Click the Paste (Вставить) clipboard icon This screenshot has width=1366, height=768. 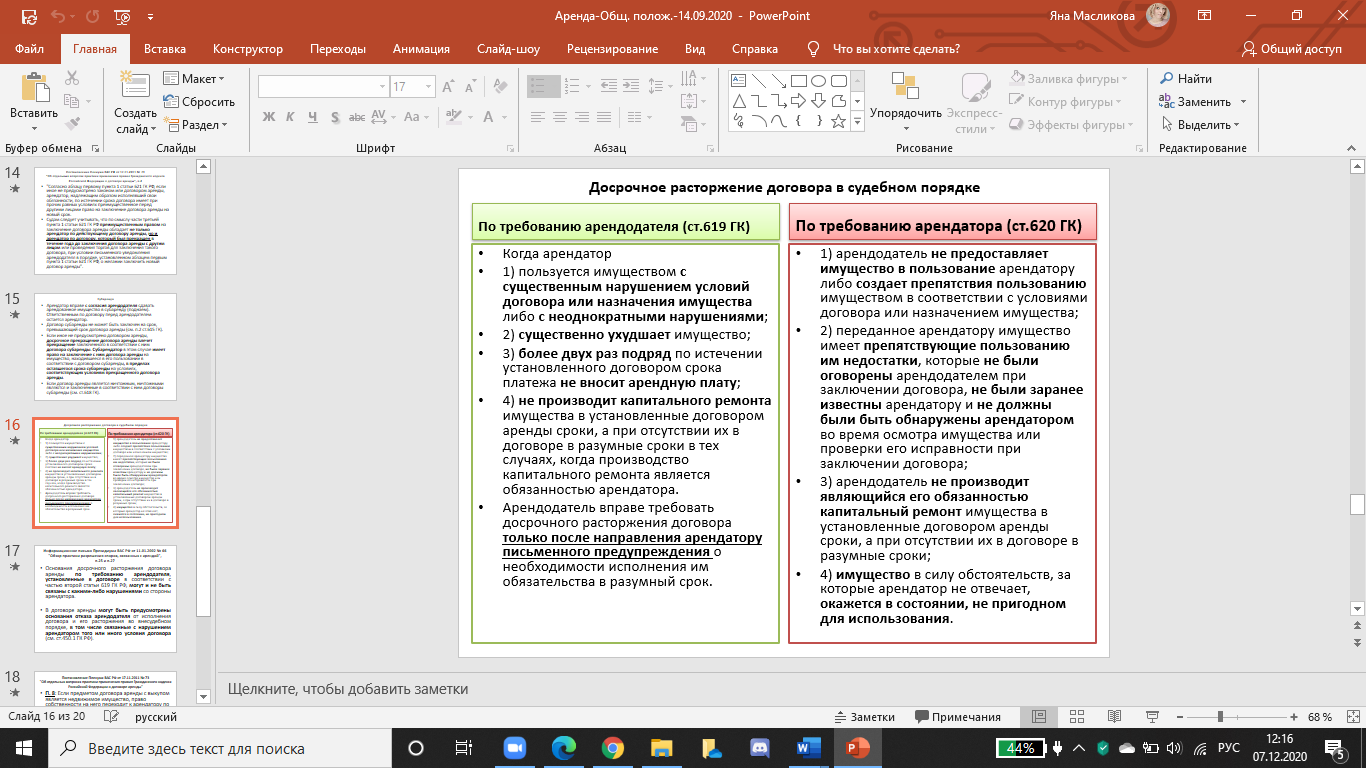(34, 88)
